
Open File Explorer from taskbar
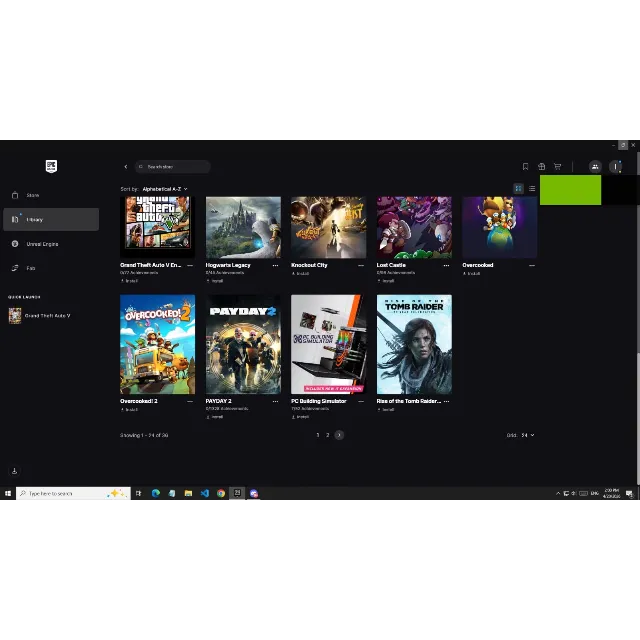click(x=188, y=493)
